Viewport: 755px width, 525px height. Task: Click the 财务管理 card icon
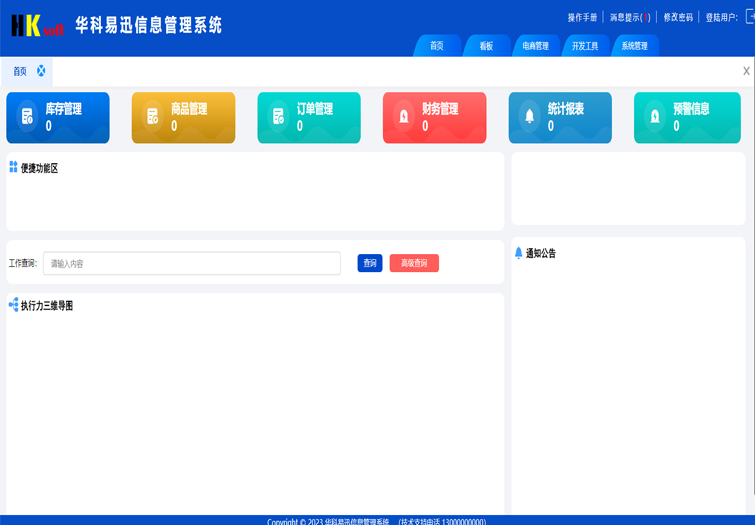(x=404, y=117)
